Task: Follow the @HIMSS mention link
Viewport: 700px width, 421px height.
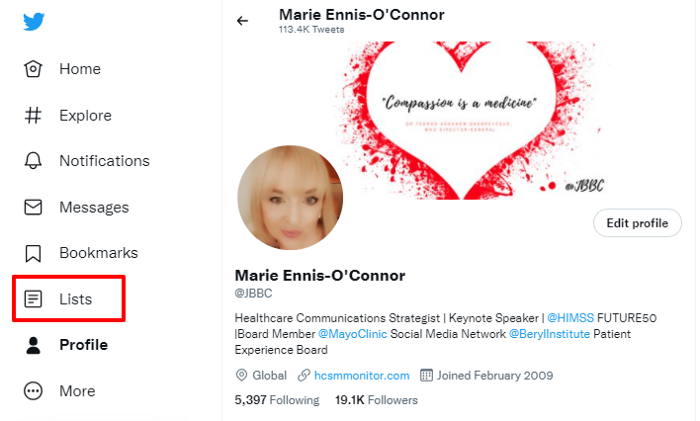Action: 570,318
